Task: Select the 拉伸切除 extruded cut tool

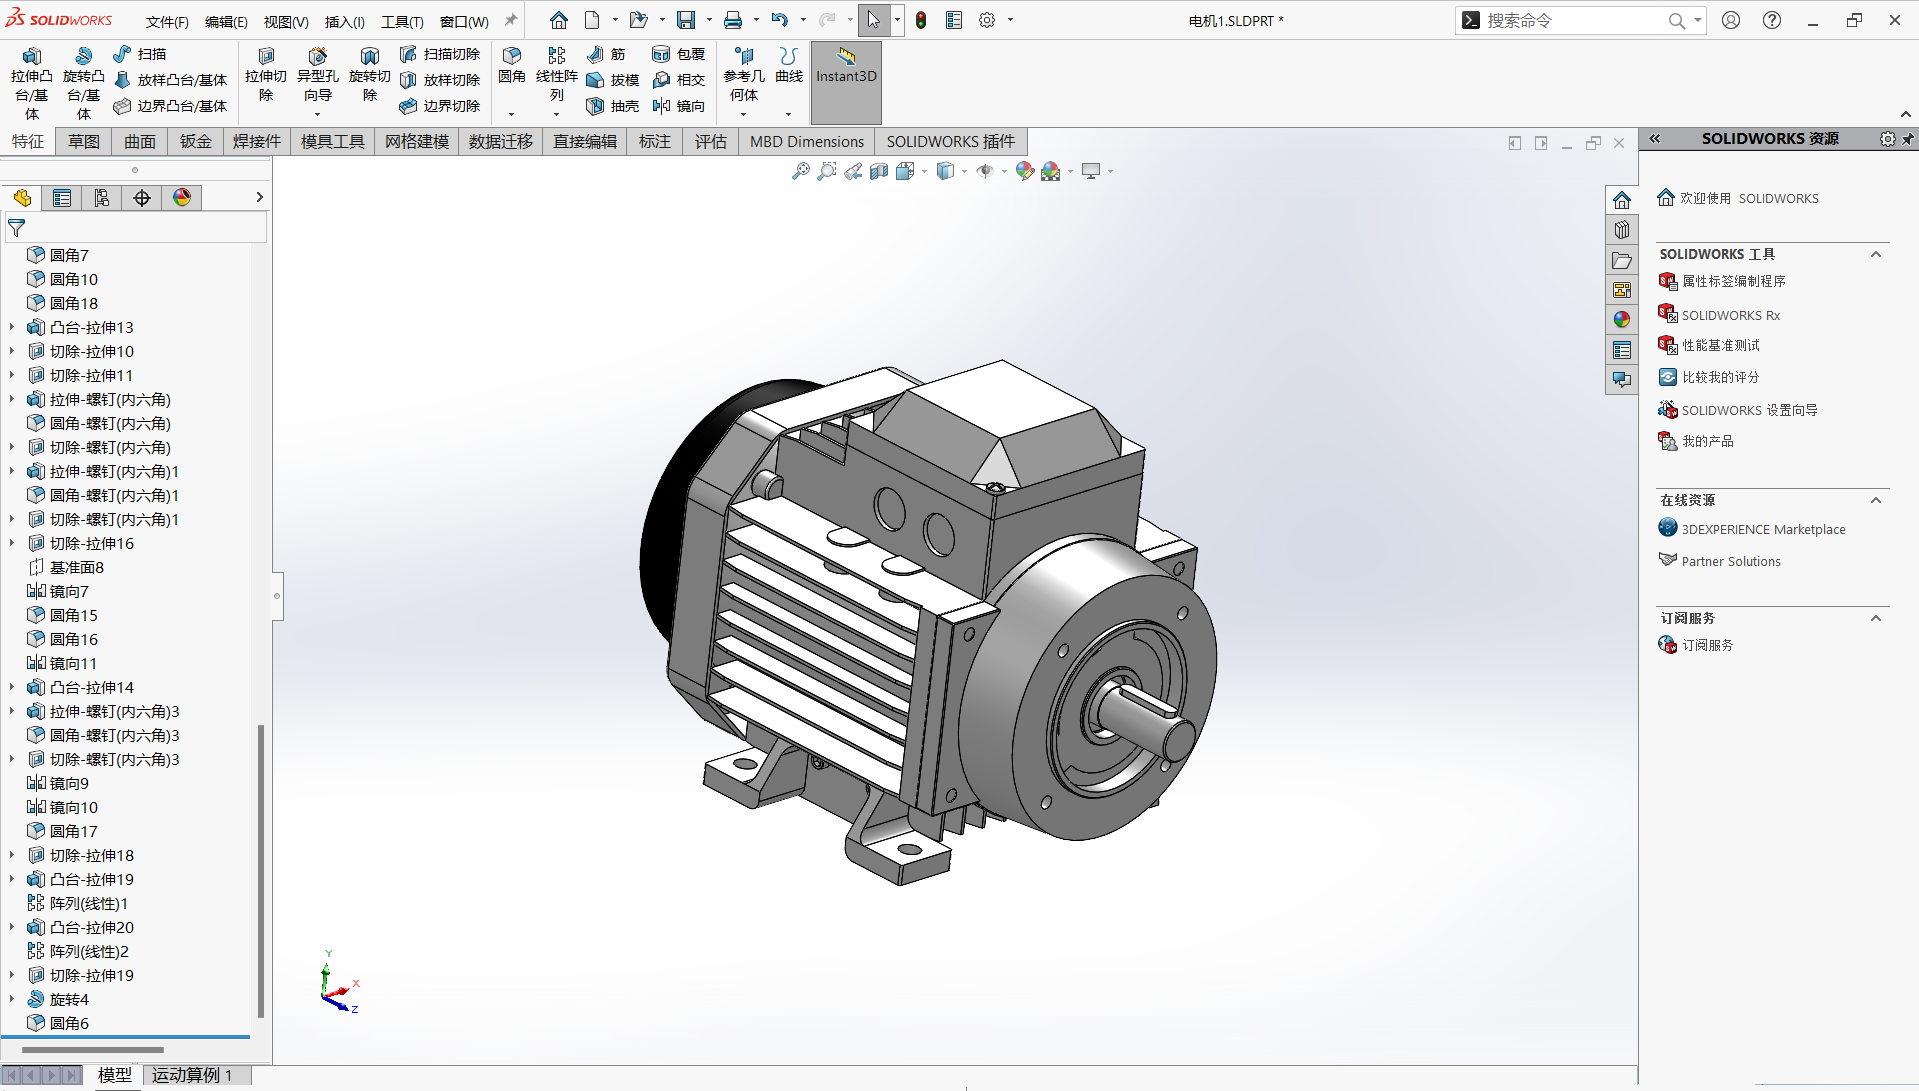Action: pos(266,75)
